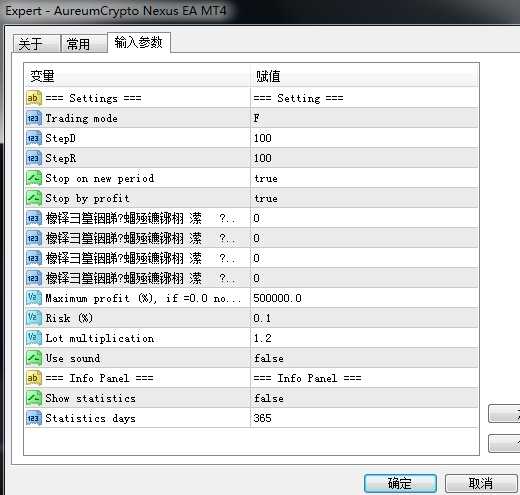
Task: Select the Statistics days variable name
Action: click(x=90, y=418)
